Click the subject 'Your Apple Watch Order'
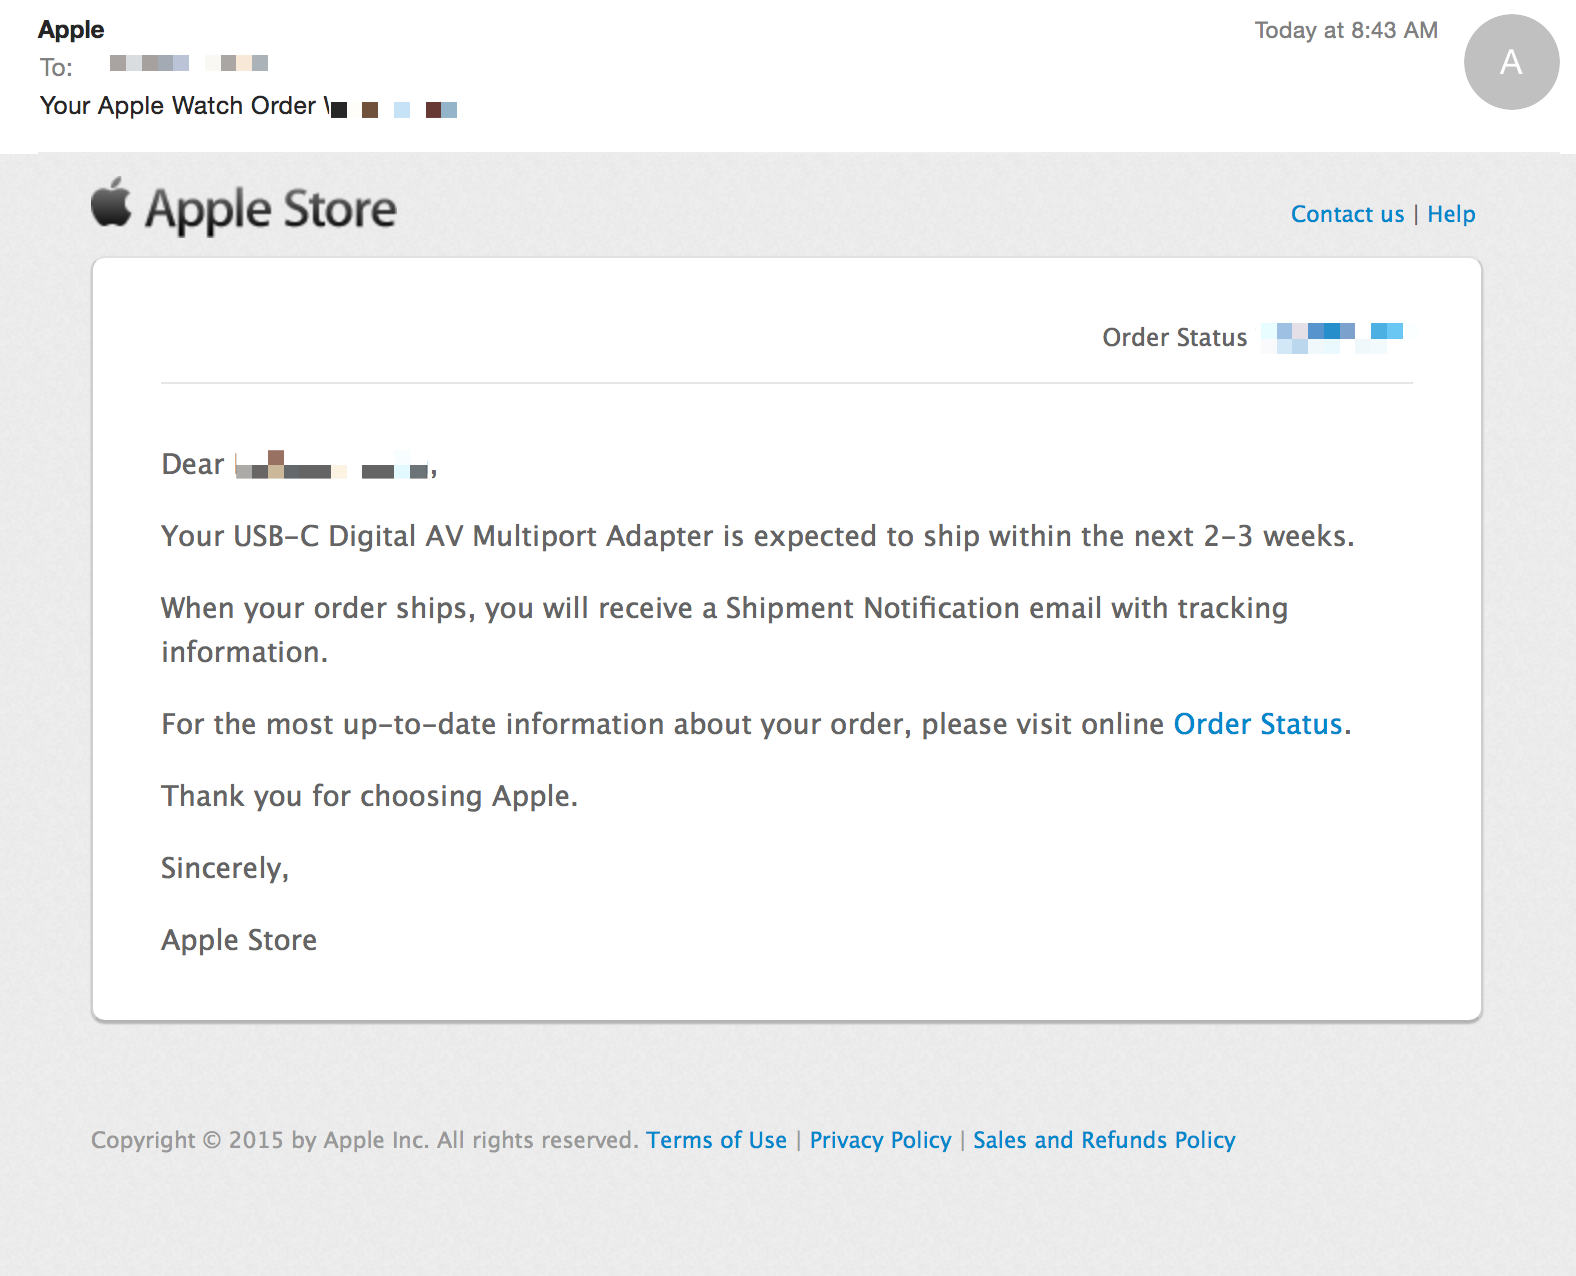The width and height of the screenshot is (1576, 1276). click(178, 106)
